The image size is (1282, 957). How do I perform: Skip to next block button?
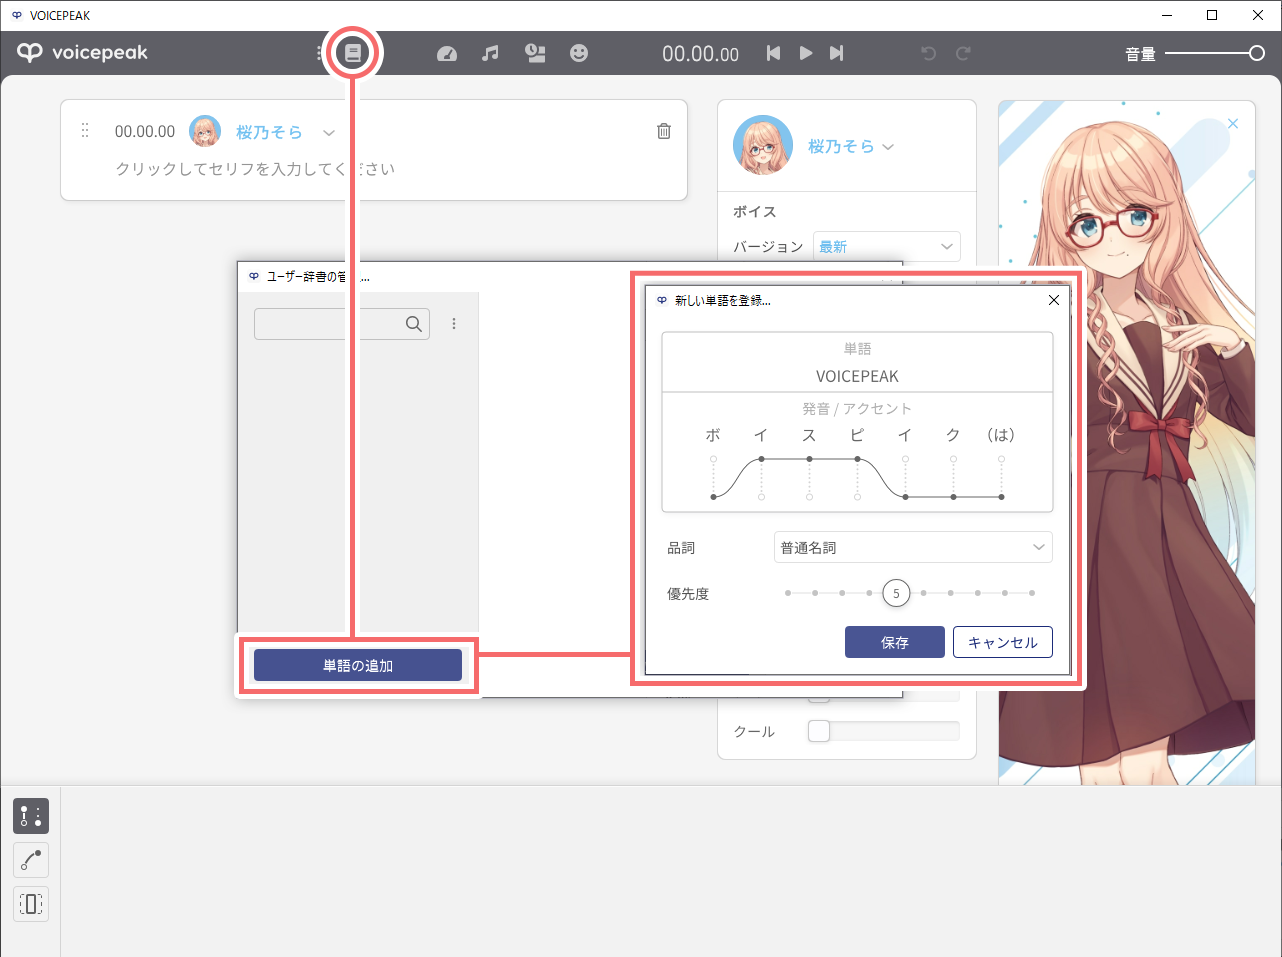pos(836,53)
